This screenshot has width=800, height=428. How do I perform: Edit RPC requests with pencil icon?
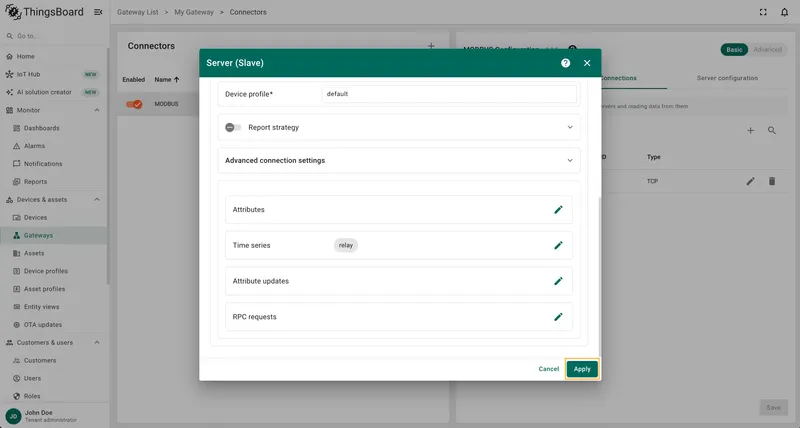558,317
